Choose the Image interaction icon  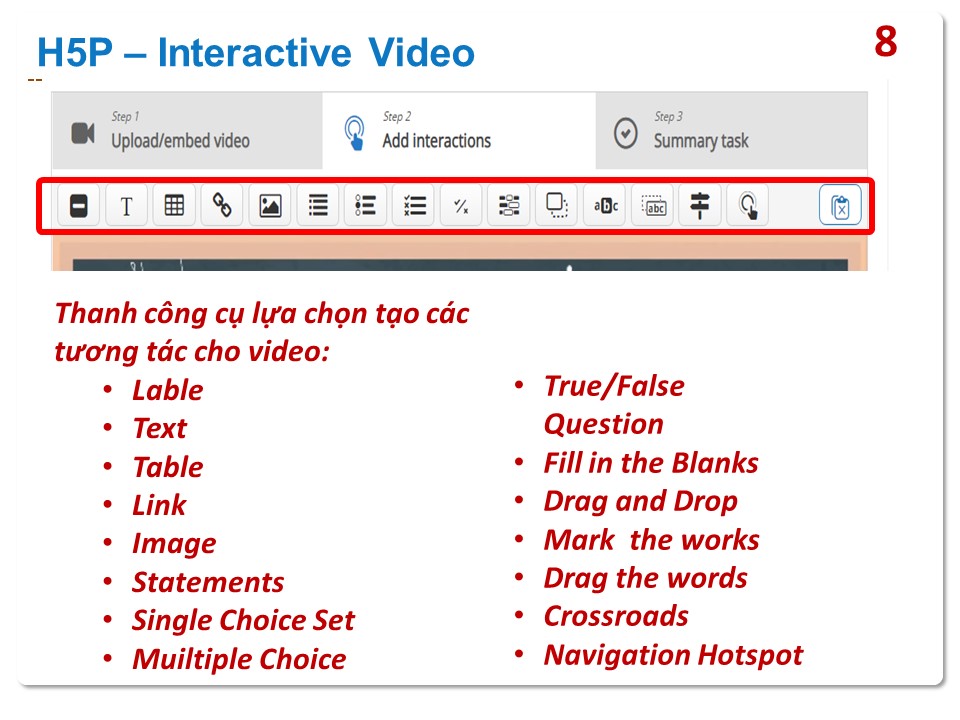click(270, 206)
